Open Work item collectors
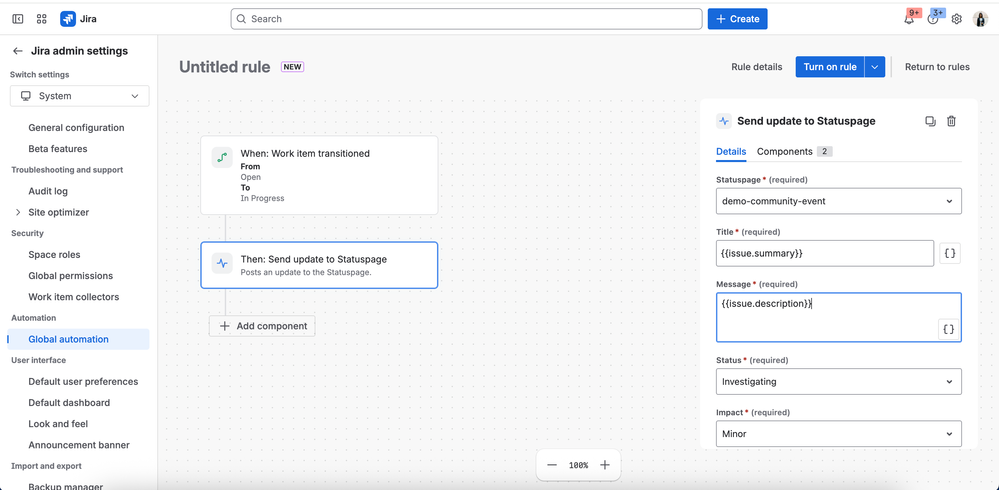999x490 pixels. 74,297
